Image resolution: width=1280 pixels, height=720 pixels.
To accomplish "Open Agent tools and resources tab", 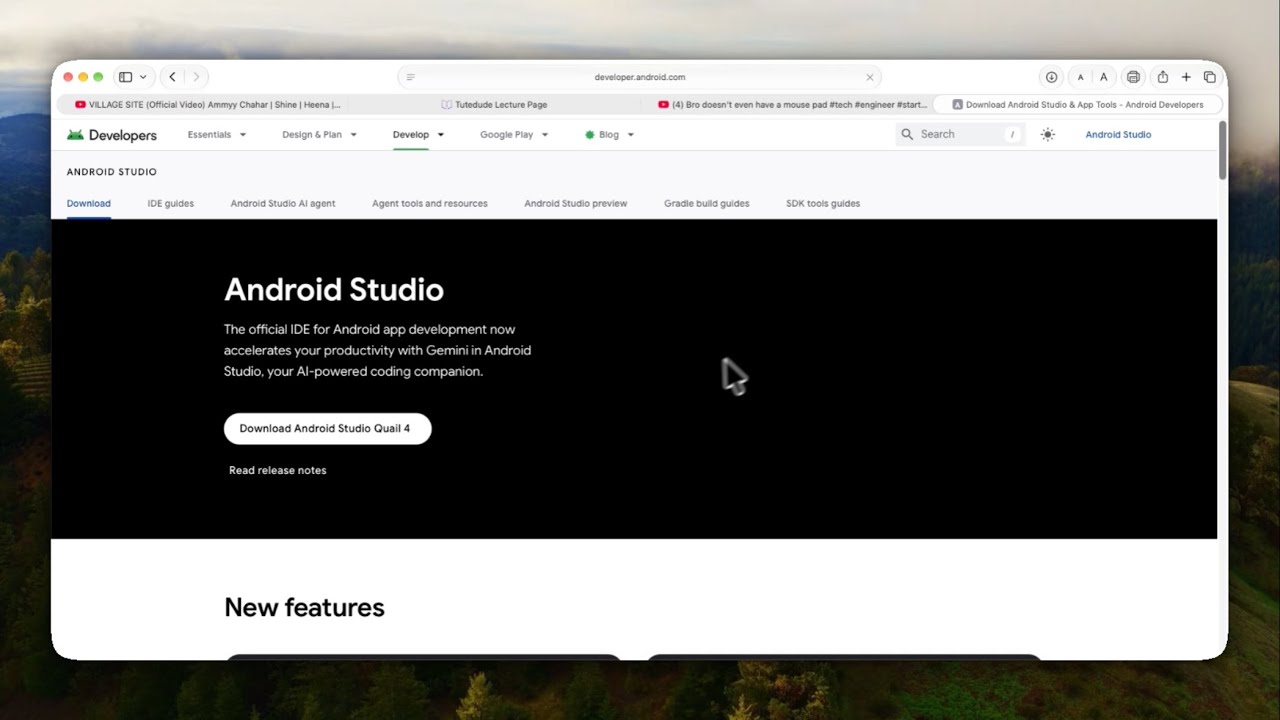I will (430, 203).
